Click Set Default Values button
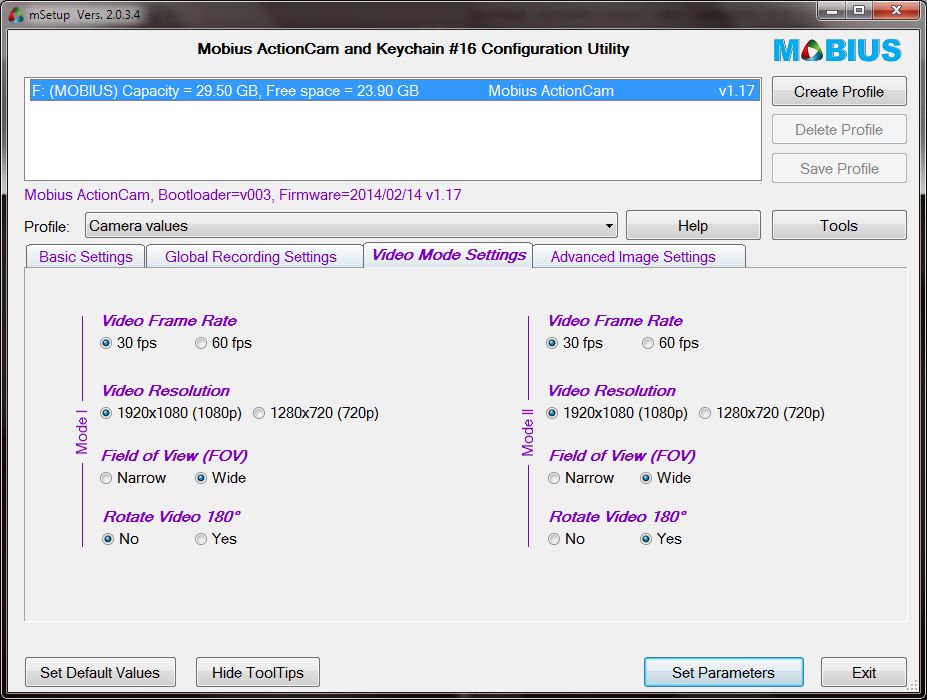 (100, 672)
